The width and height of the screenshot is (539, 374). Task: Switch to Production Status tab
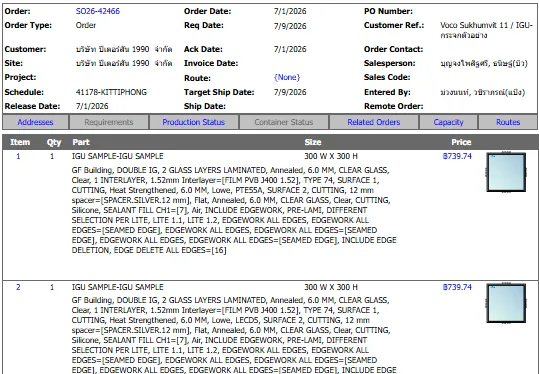pyautogui.click(x=194, y=122)
